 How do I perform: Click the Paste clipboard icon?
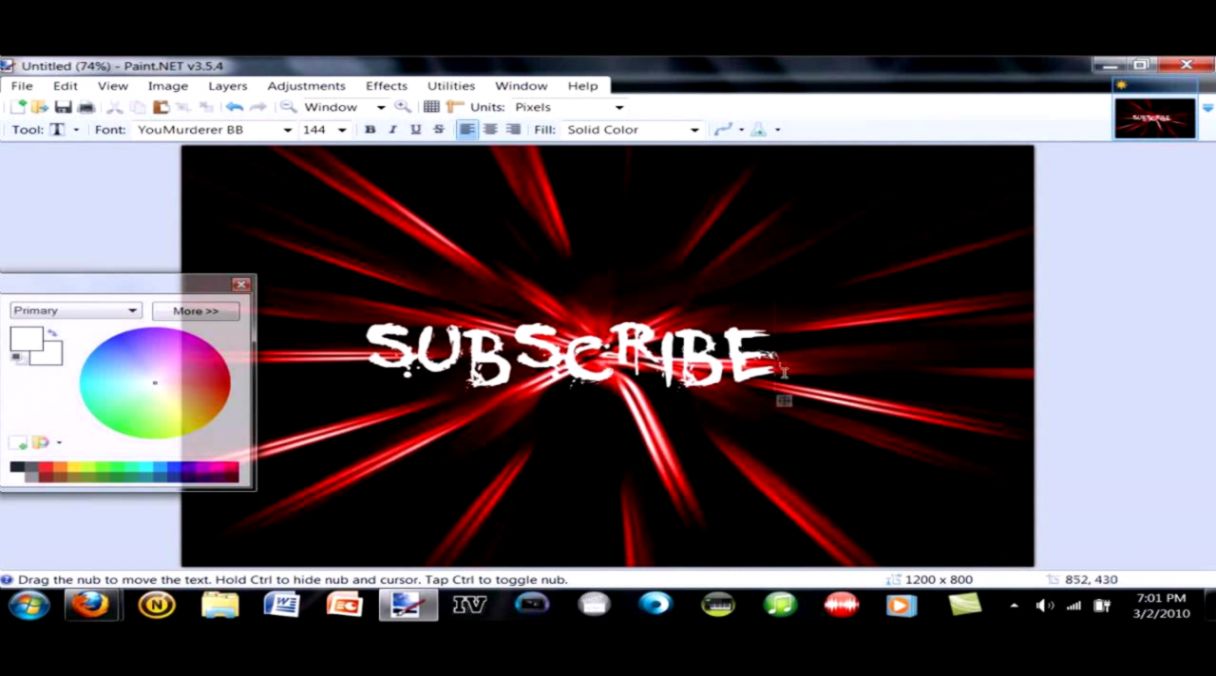(x=160, y=107)
